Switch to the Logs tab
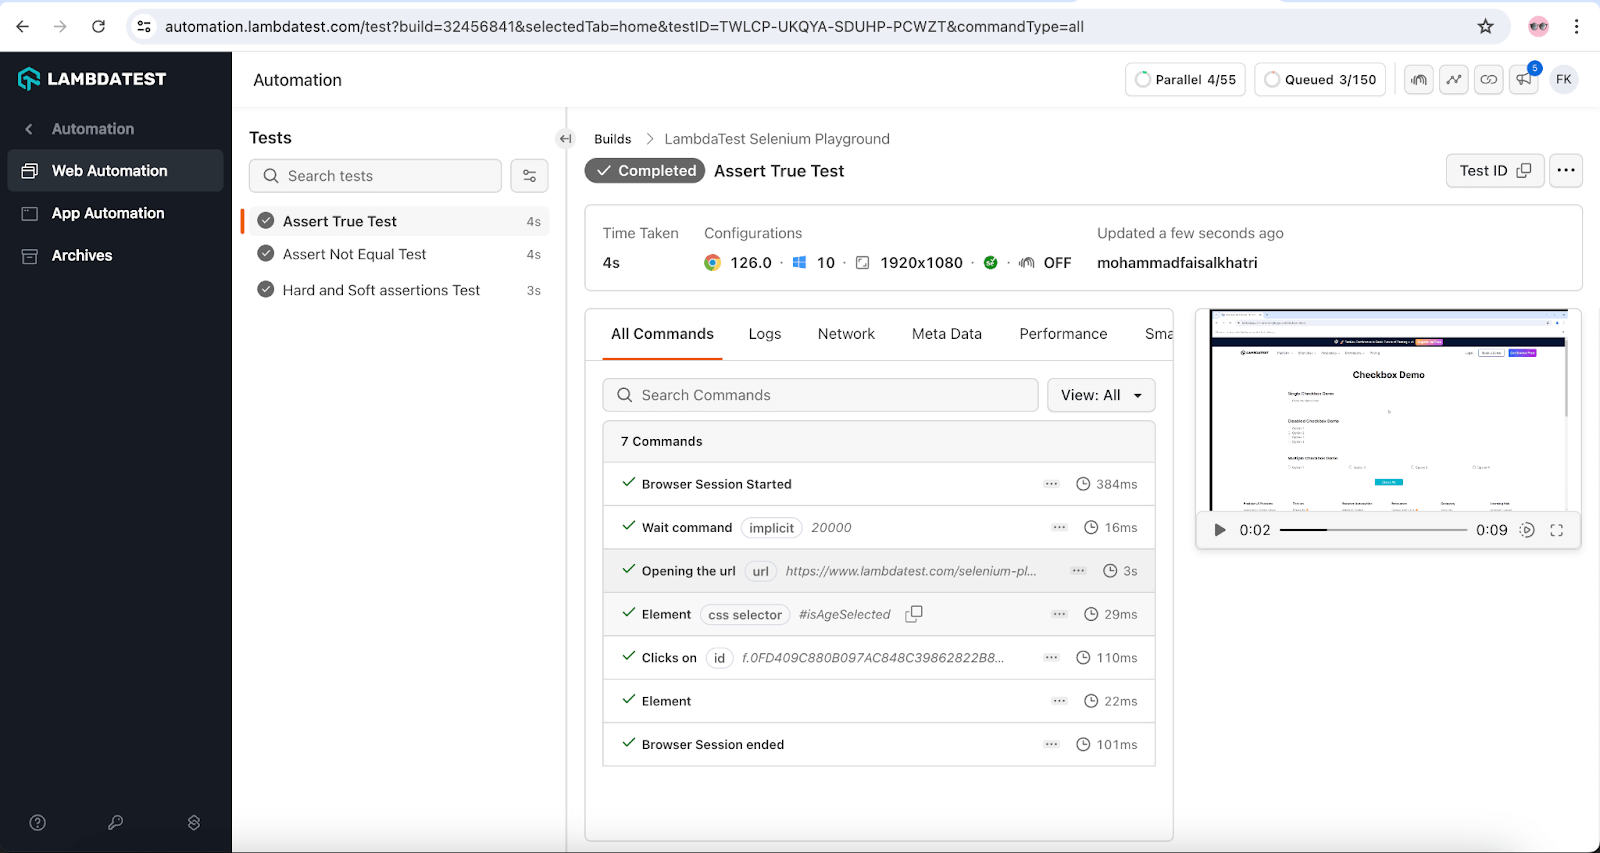The width and height of the screenshot is (1600, 853). [765, 334]
